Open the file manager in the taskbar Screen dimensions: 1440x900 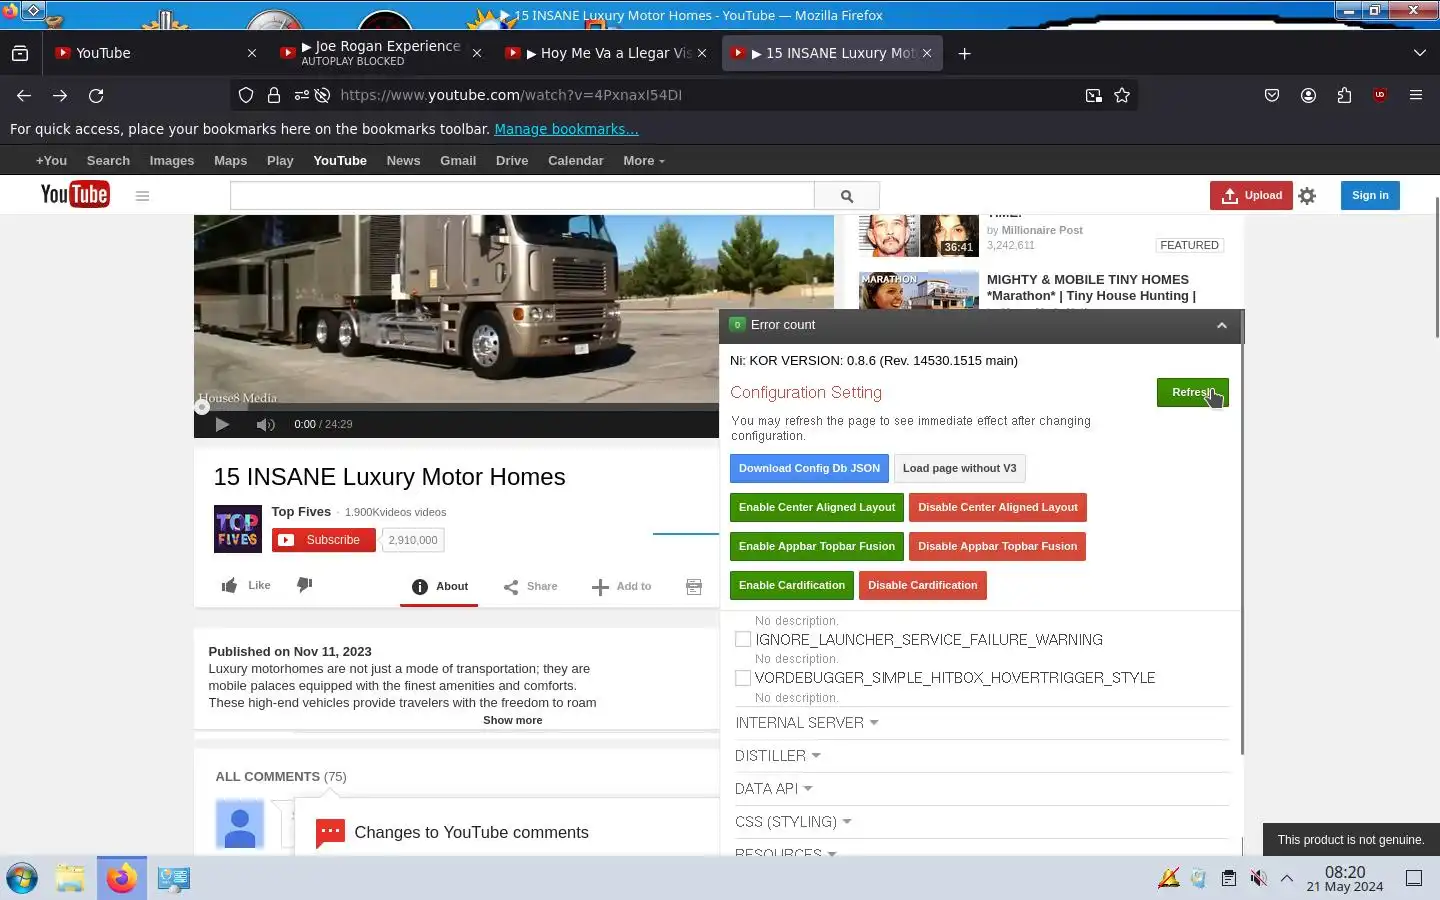(70, 878)
